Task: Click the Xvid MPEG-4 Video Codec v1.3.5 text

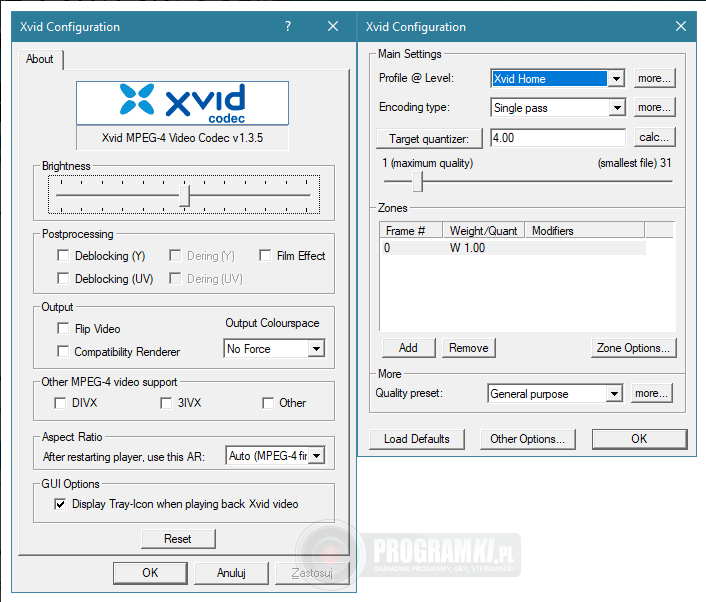Action: (182, 138)
